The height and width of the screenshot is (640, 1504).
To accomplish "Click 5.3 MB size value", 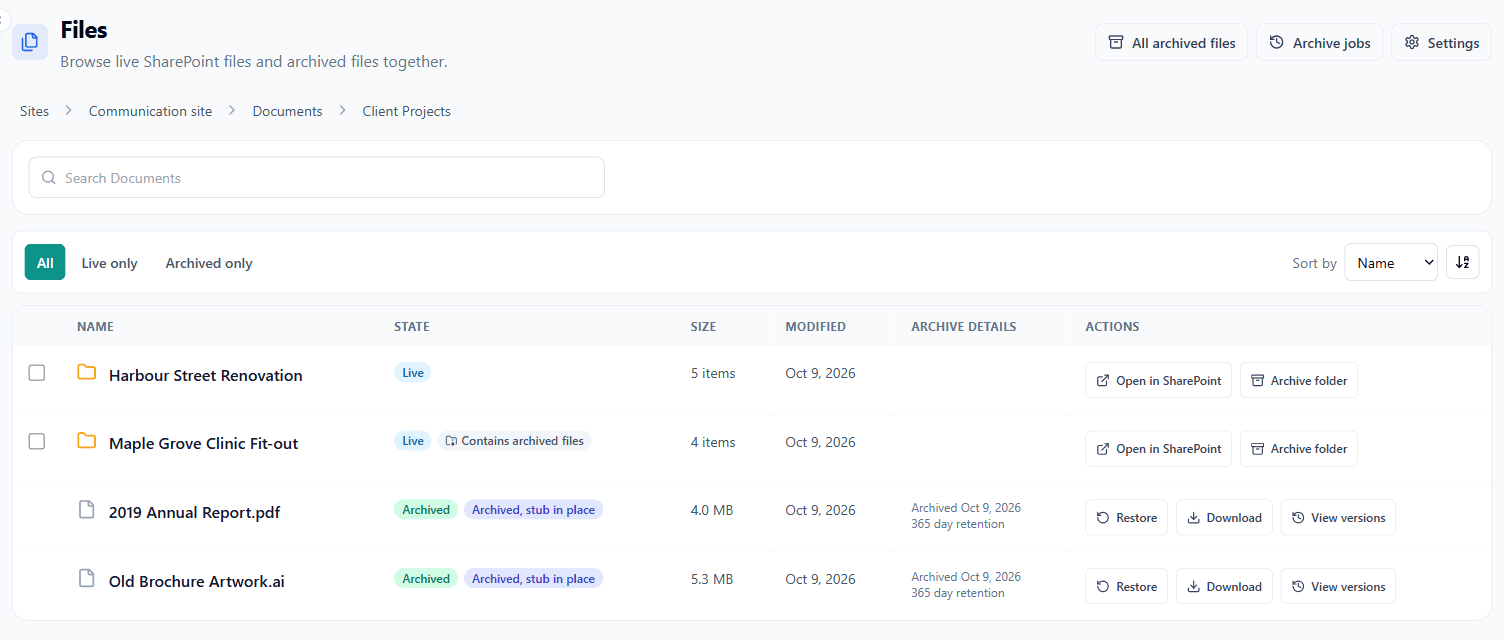I will pyautogui.click(x=712, y=579).
